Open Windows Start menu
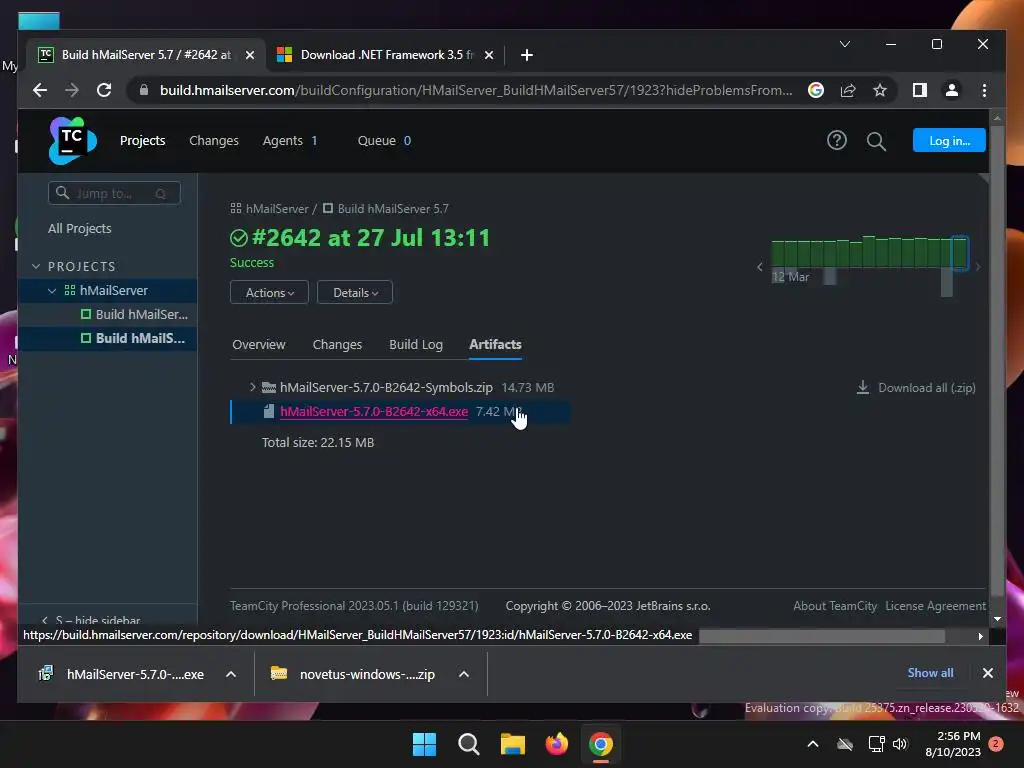This screenshot has width=1024, height=768. pyautogui.click(x=424, y=744)
